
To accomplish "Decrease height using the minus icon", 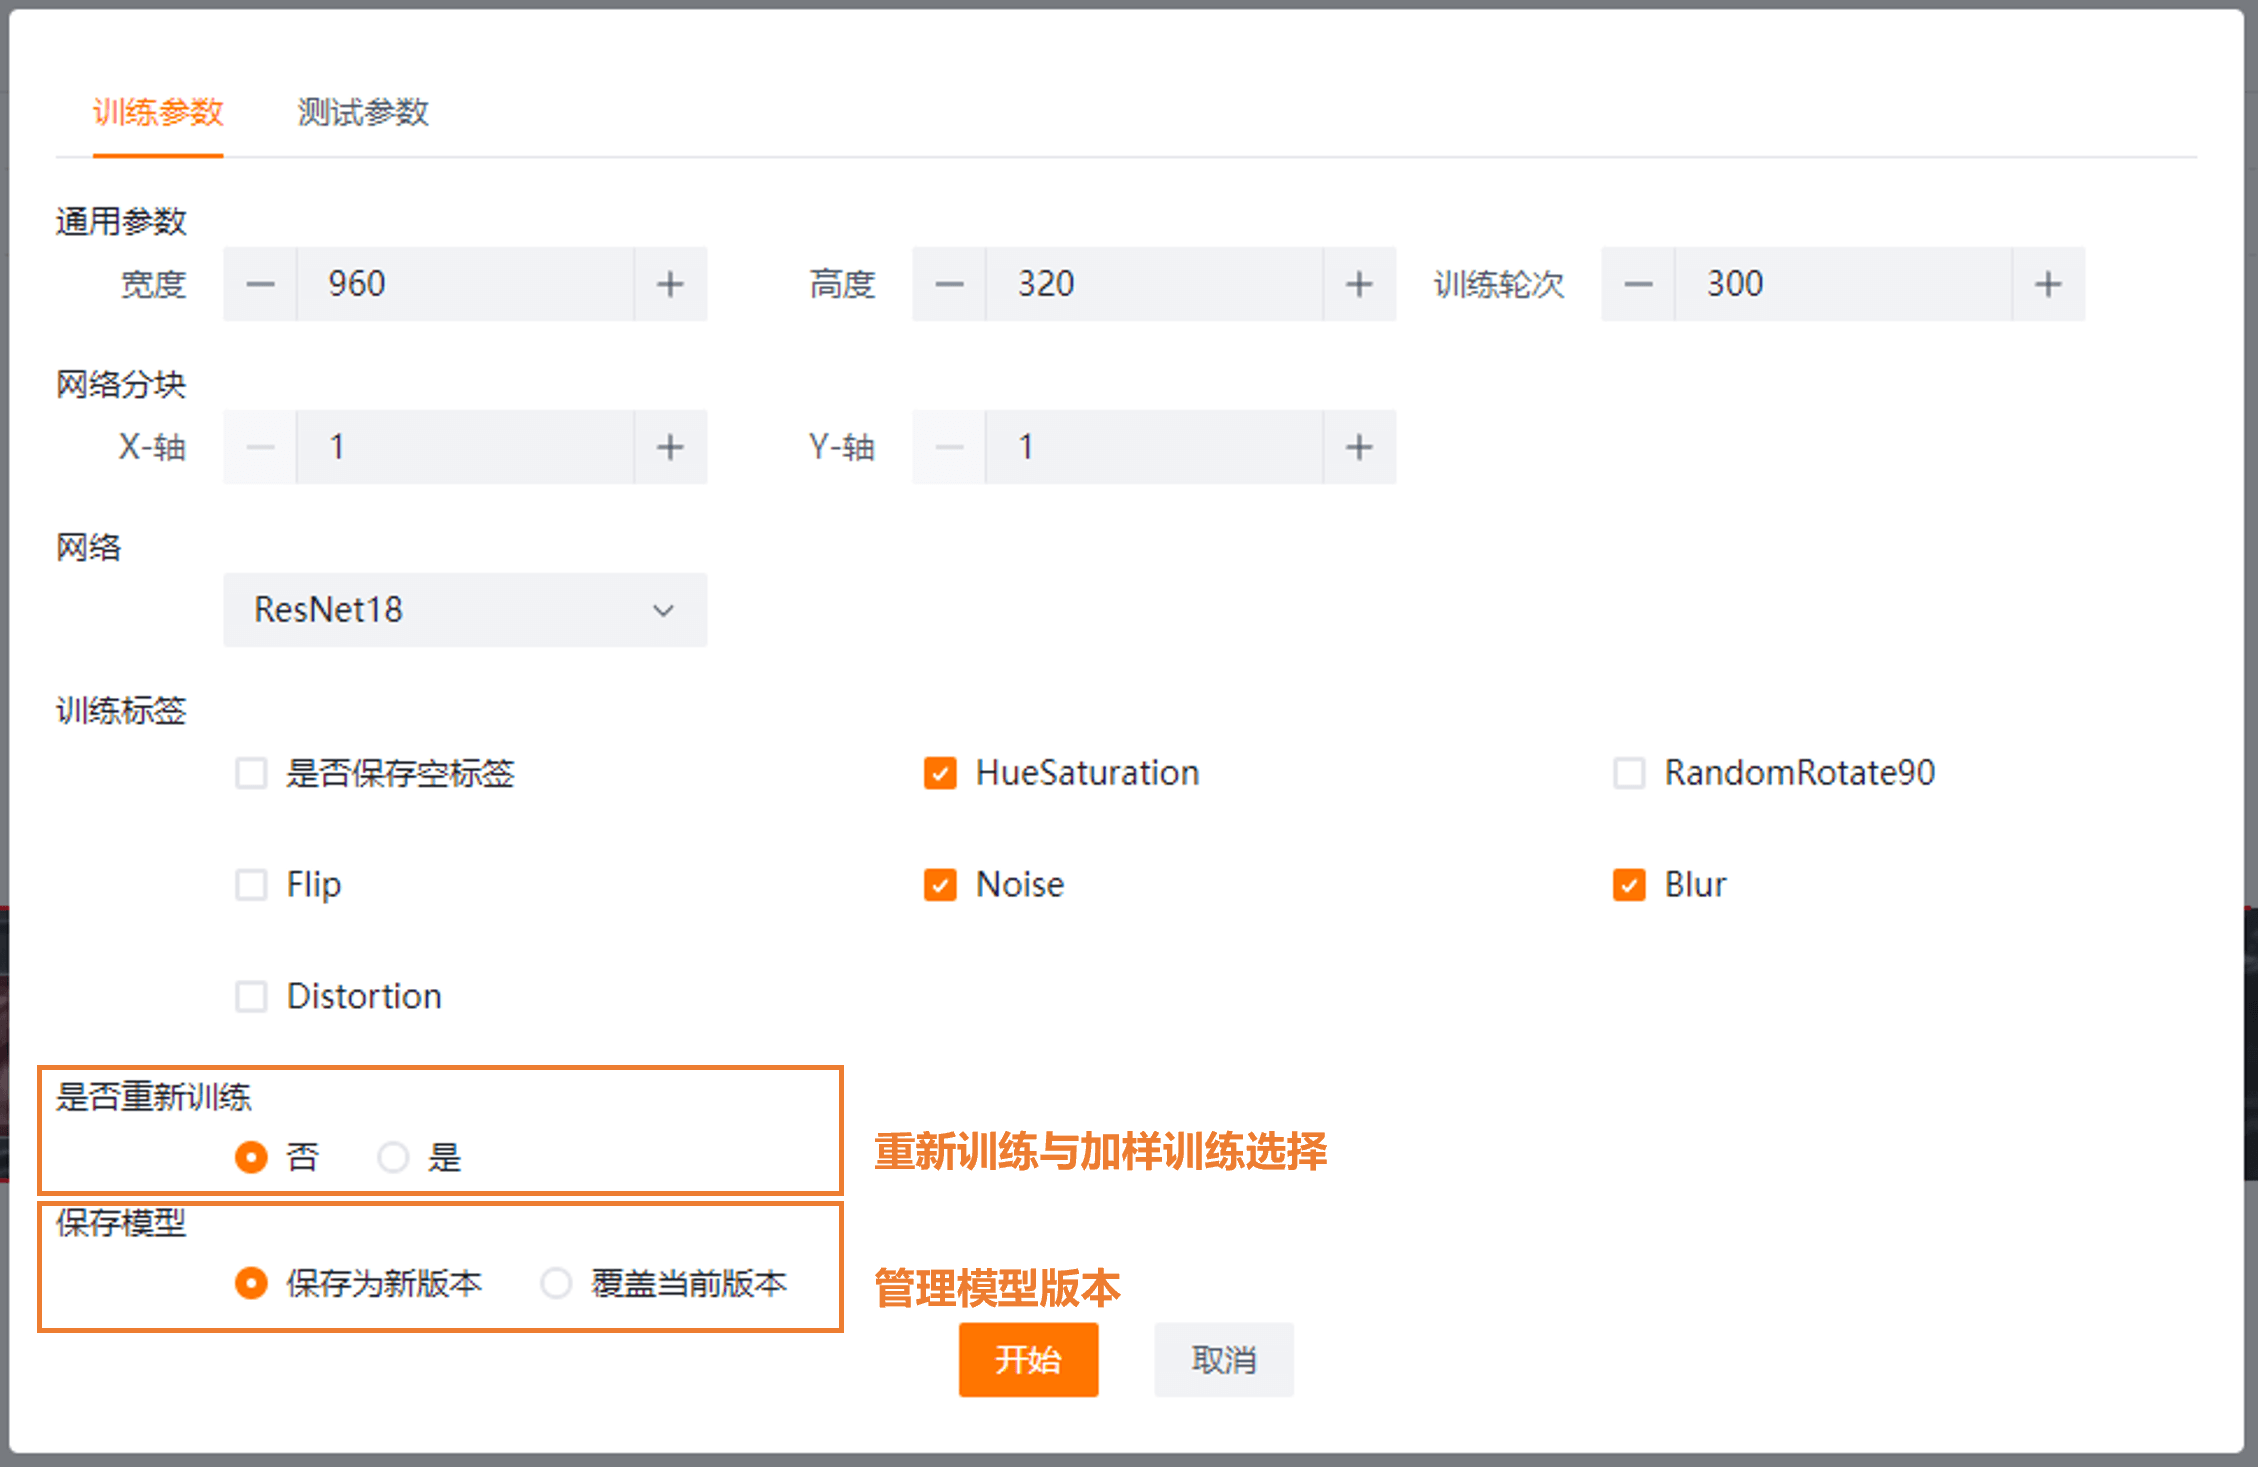I will click(949, 284).
